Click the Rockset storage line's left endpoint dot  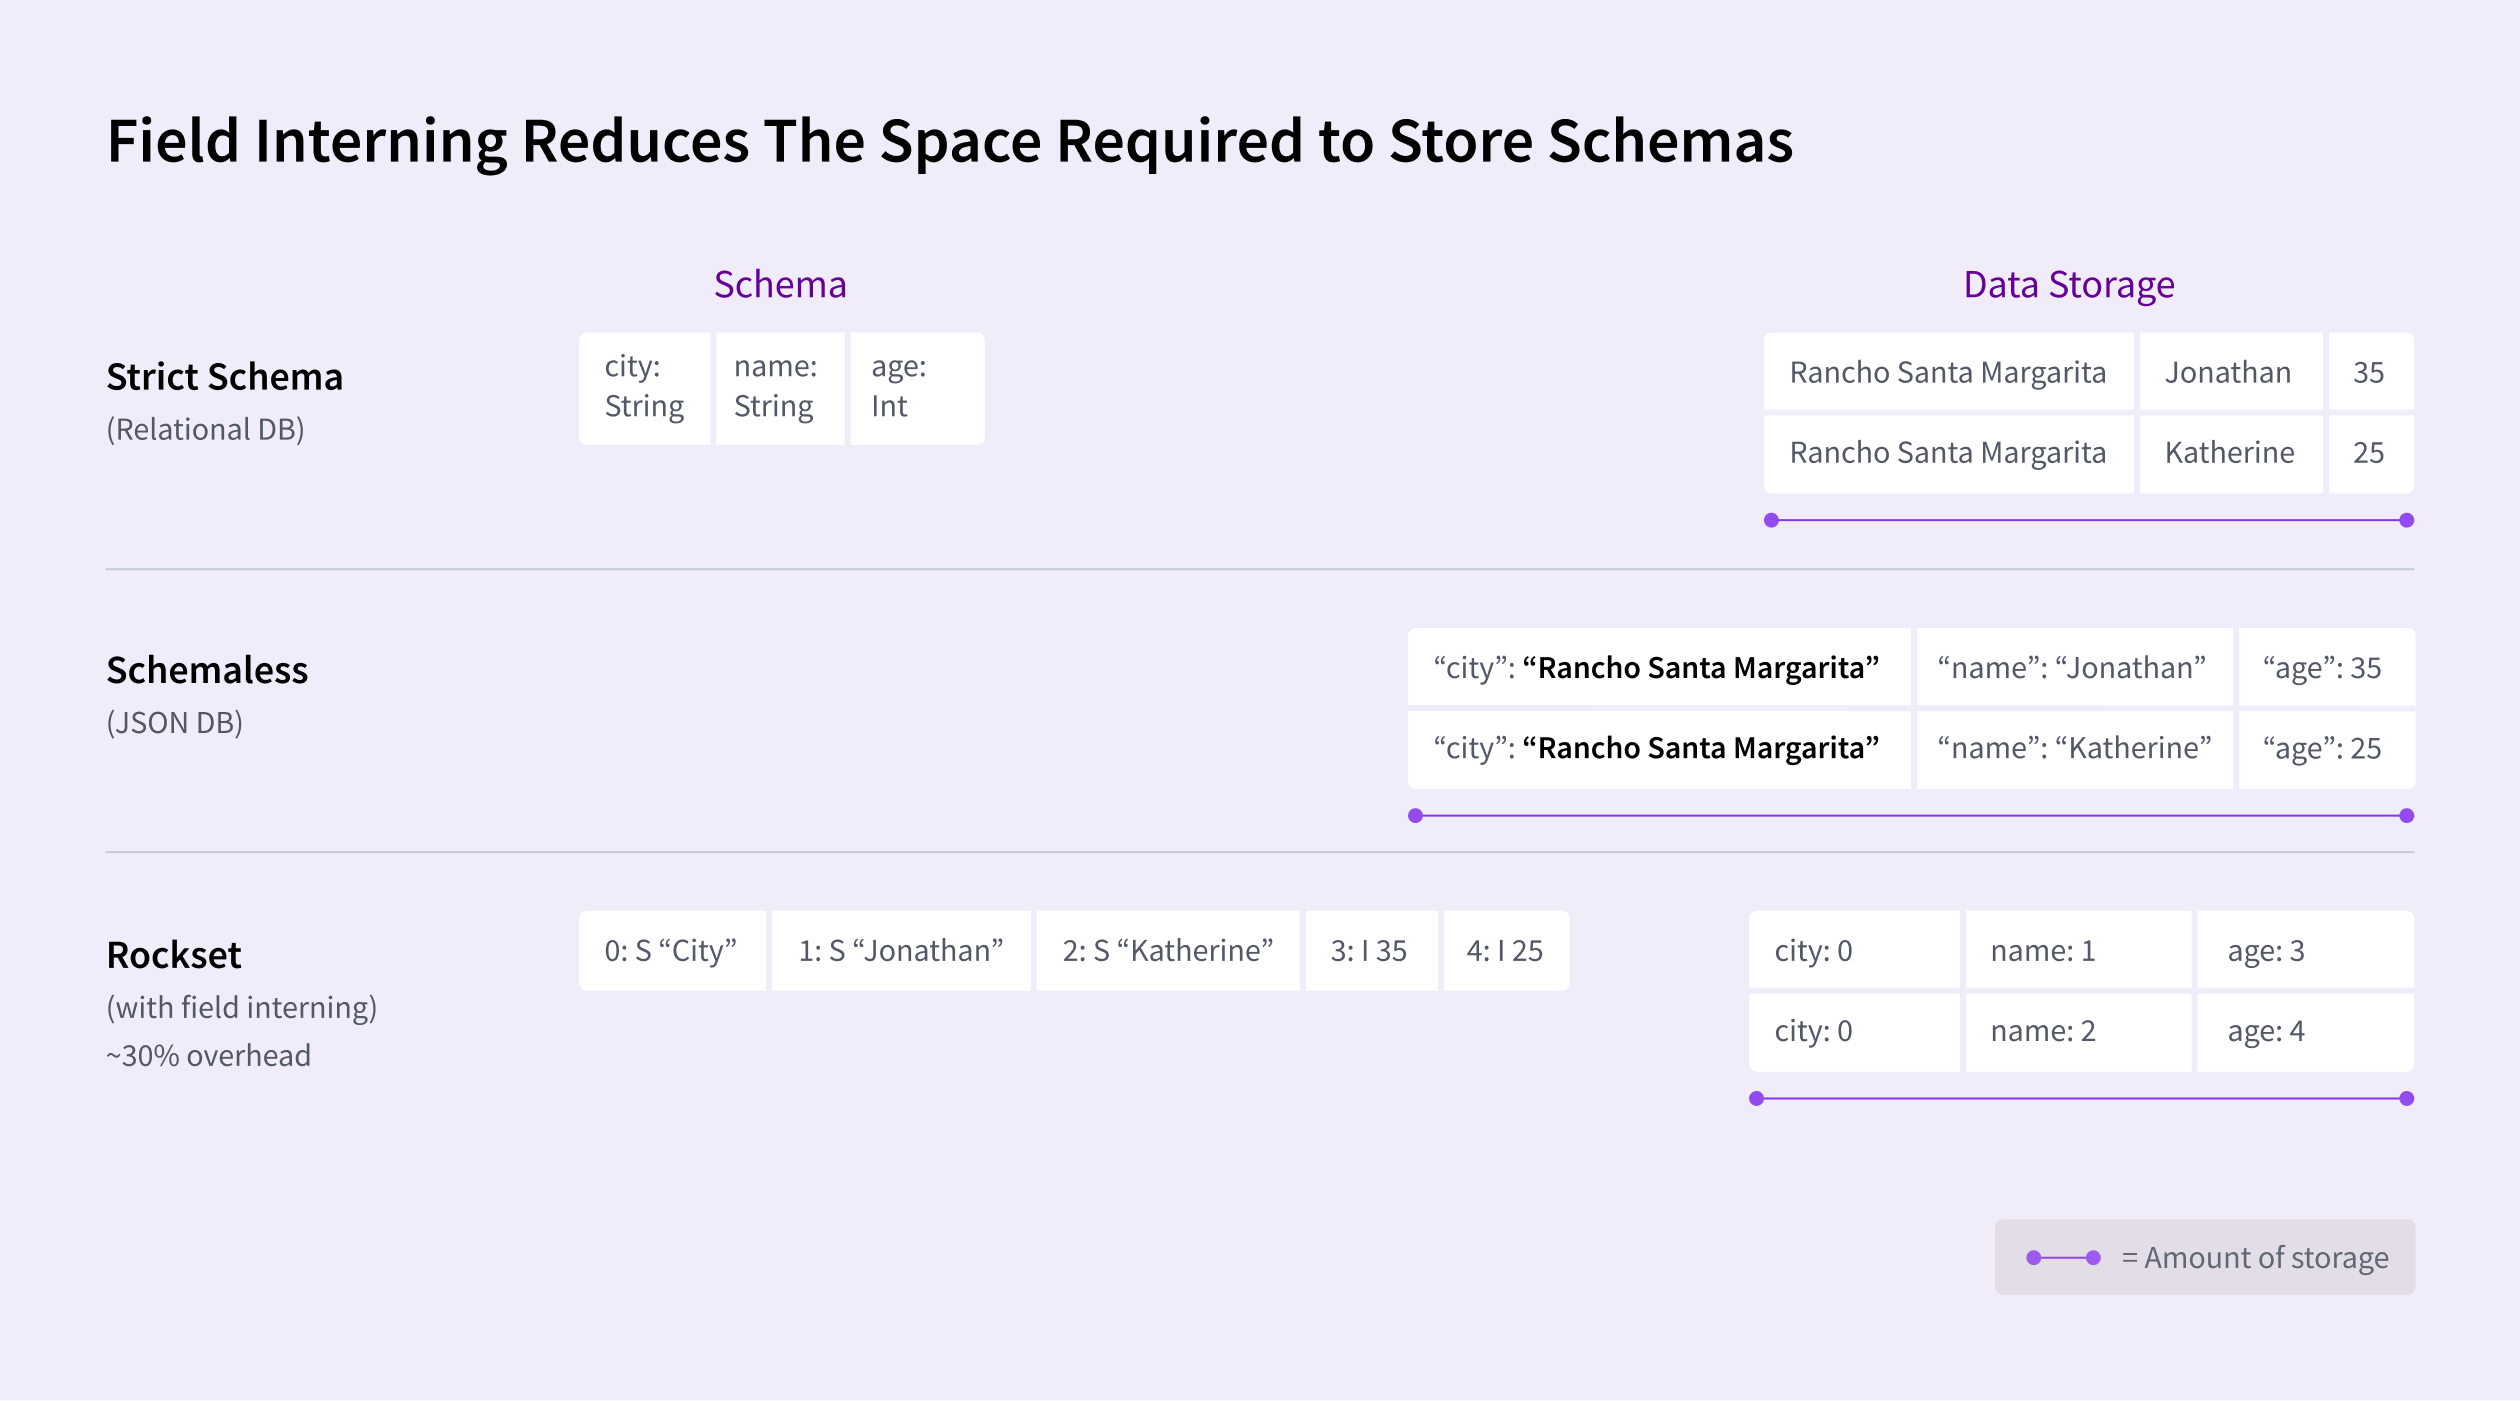1756,1099
